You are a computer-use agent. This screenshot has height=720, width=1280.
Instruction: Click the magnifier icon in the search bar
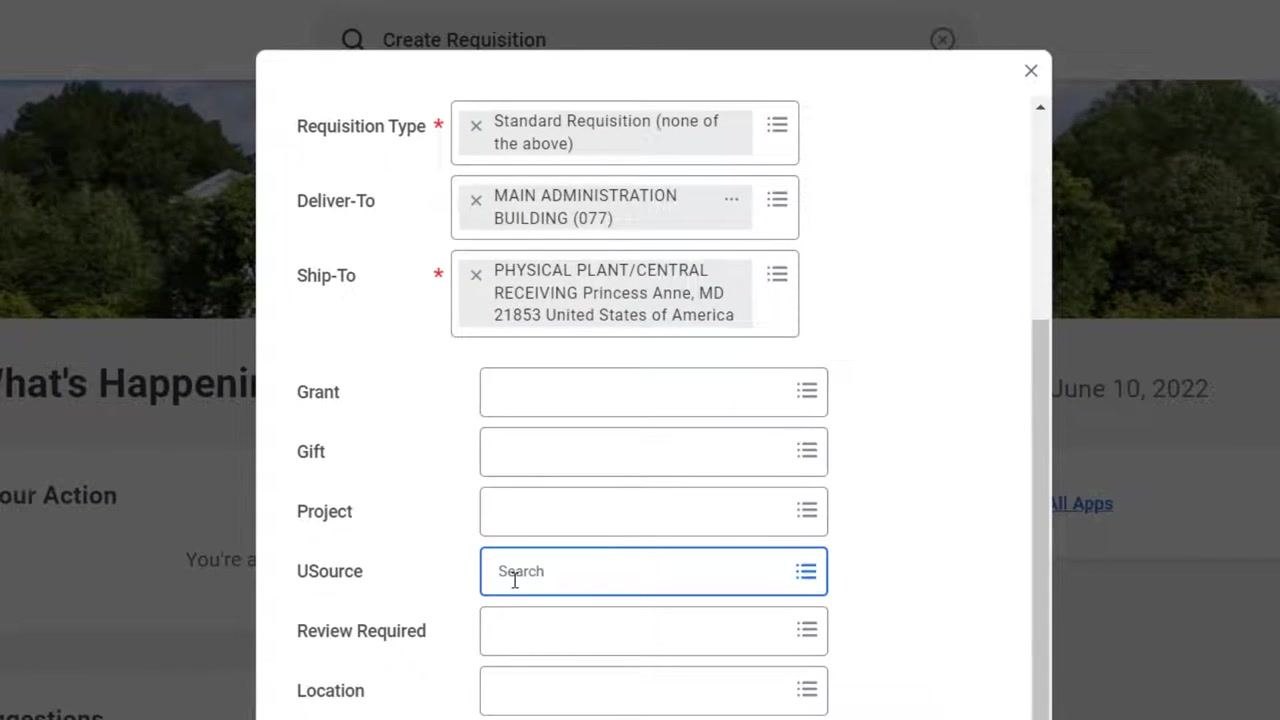point(352,39)
